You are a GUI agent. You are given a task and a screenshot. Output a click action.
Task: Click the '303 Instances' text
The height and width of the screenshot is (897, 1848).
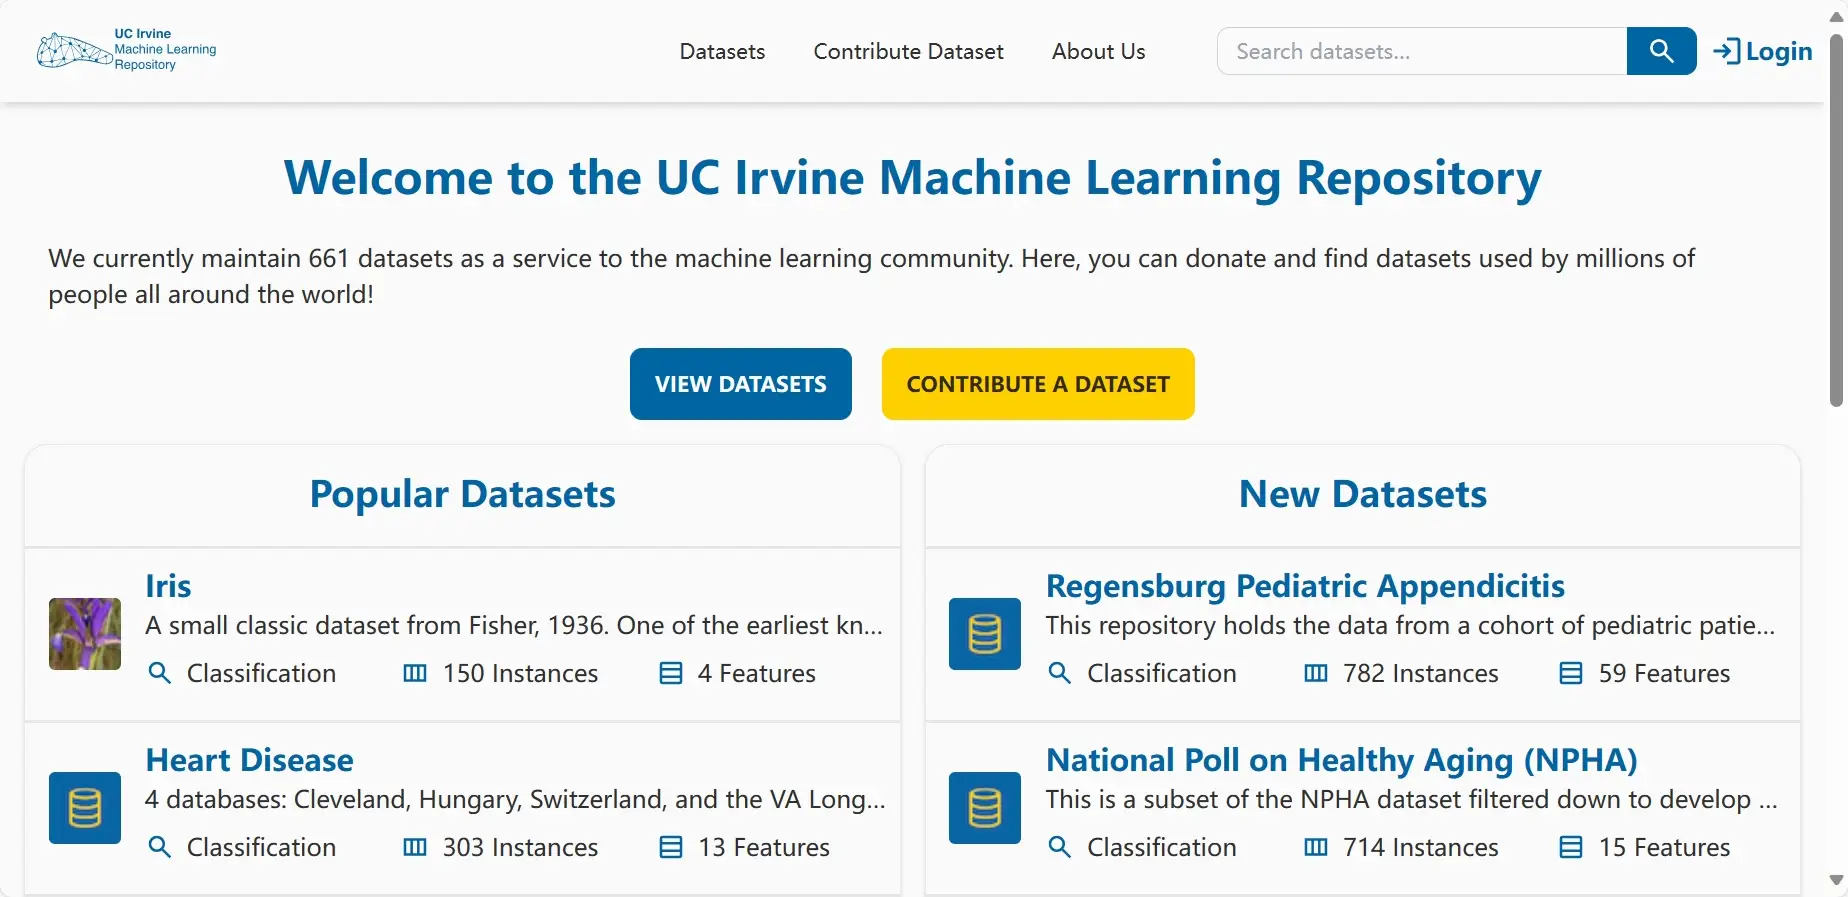(x=520, y=847)
